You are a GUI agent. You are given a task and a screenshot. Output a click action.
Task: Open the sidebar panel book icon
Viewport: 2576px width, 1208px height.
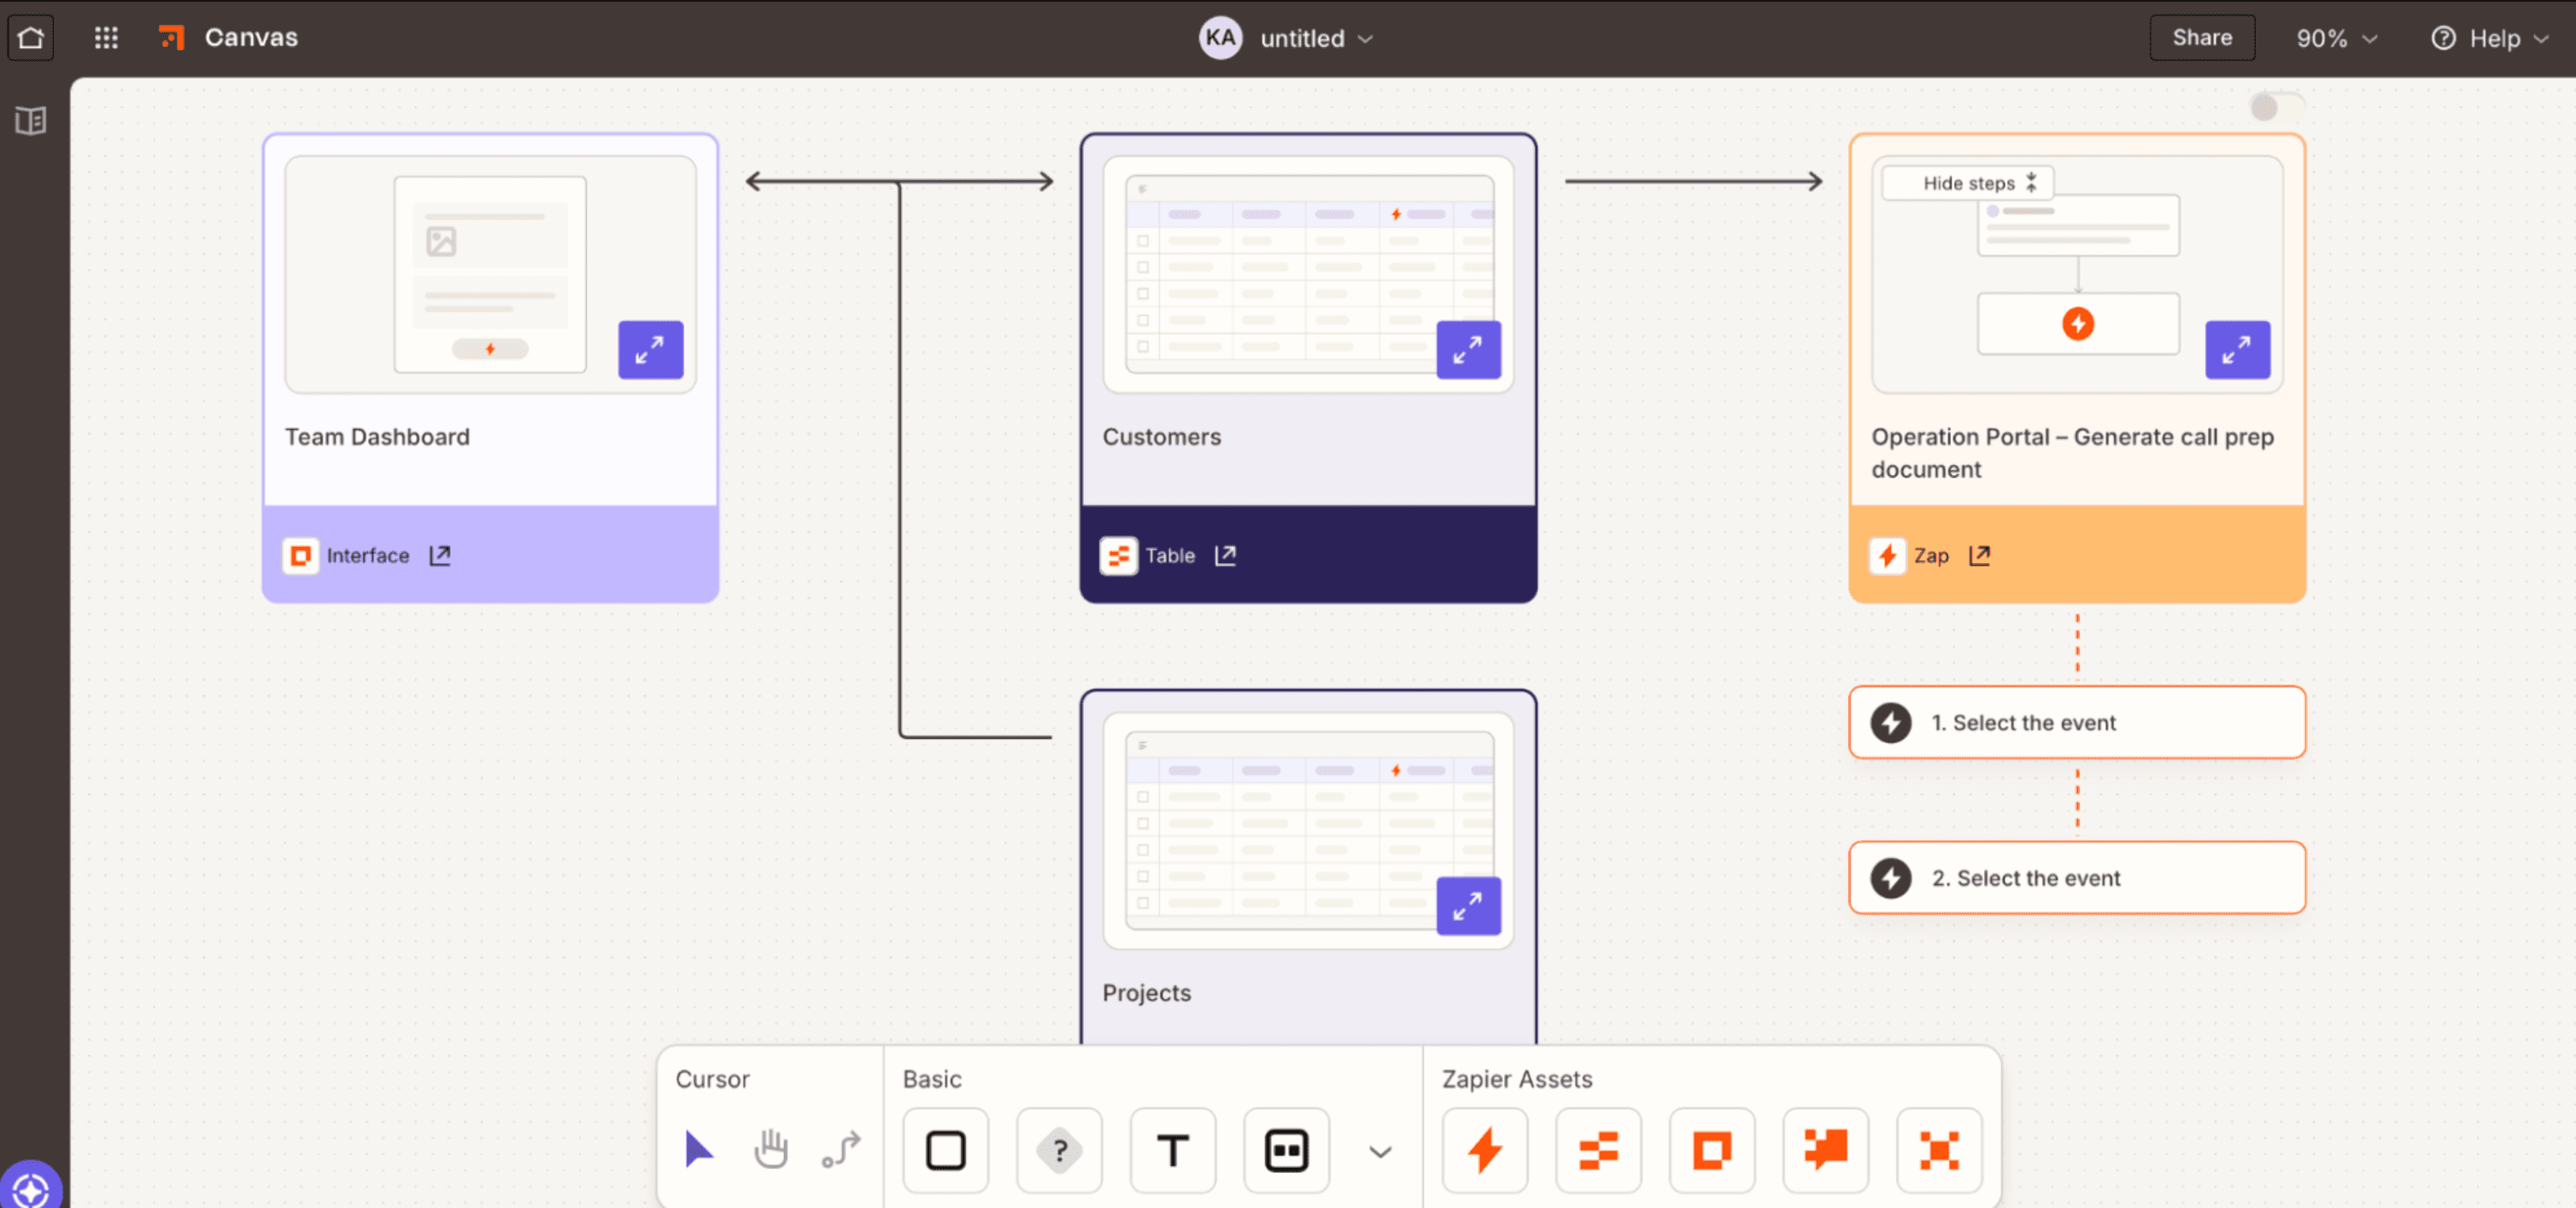31,121
